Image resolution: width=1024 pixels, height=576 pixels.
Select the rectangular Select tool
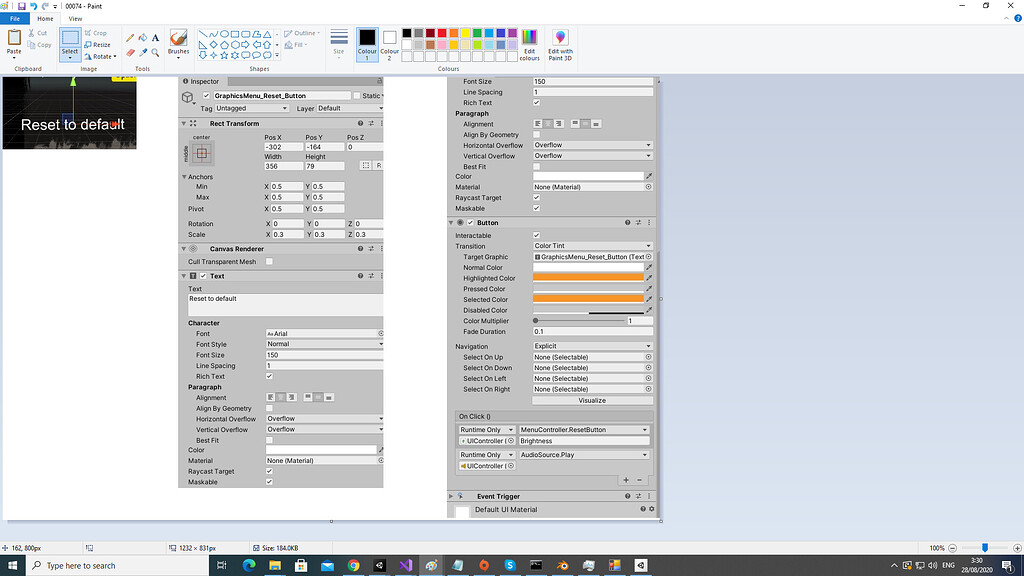click(x=68, y=38)
